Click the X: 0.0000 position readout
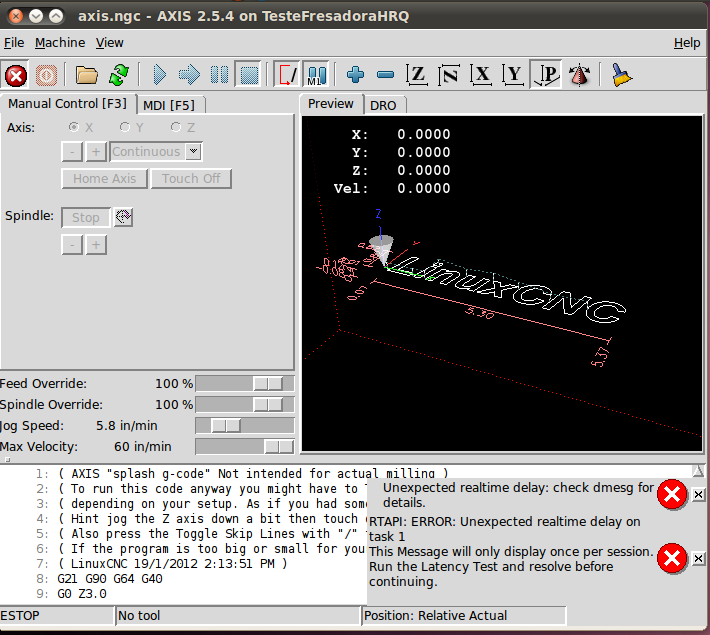This screenshot has height=635, width=710. point(401,135)
